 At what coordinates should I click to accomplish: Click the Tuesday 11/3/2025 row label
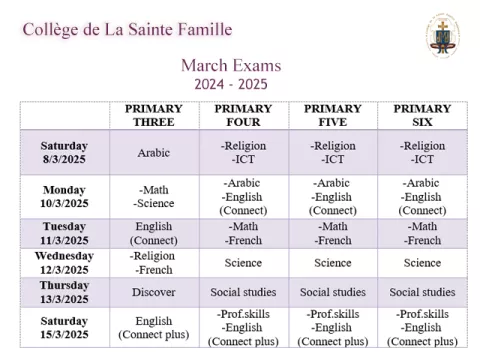coord(64,233)
